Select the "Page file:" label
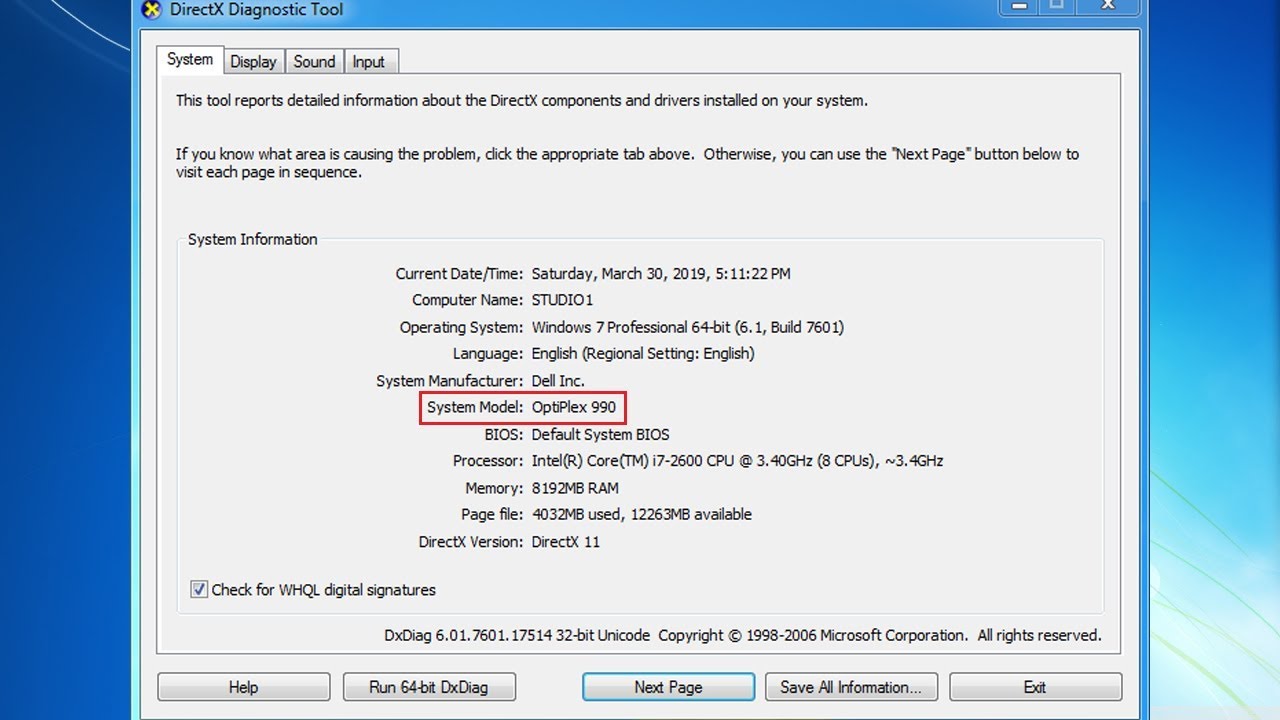The width and height of the screenshot is (1280, 720). (490, 515)
